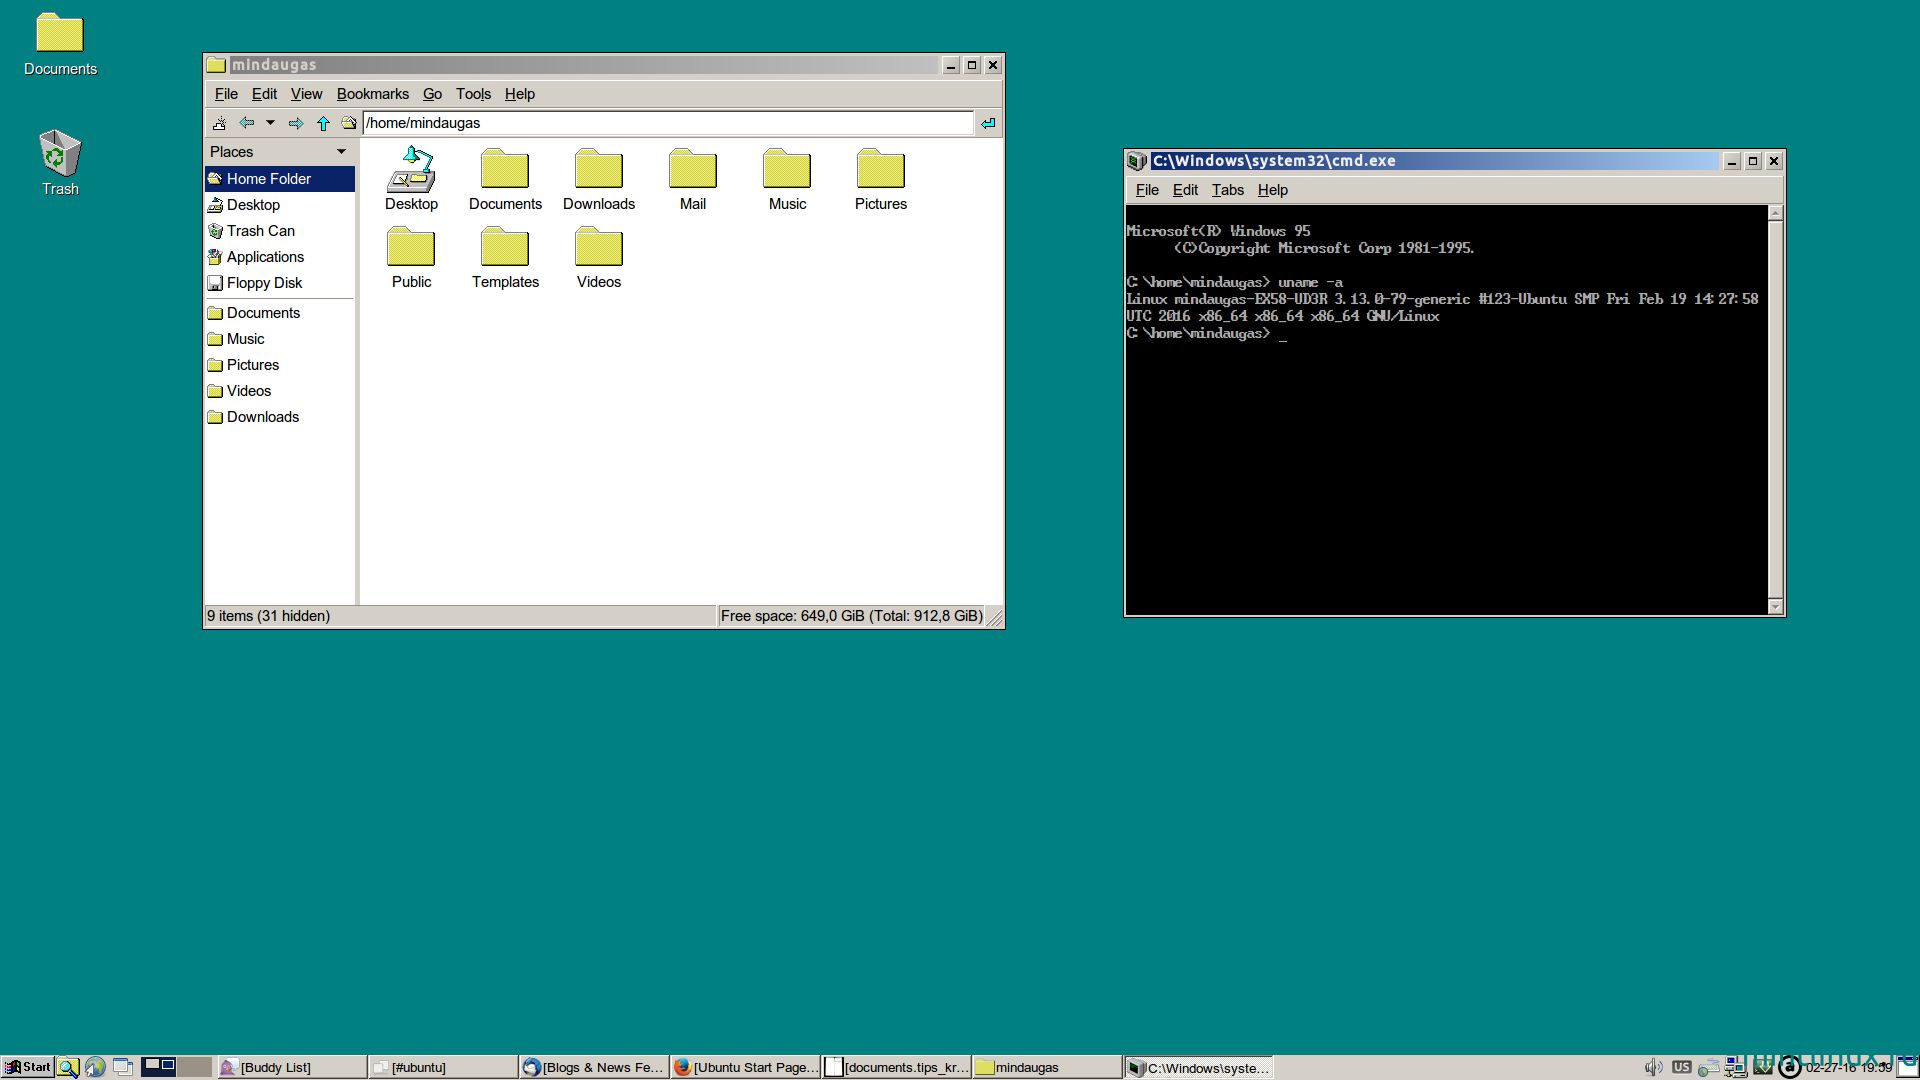This screenshot has height=1080, width=1920.
Task: Switch to C:\Windows\syste... taskbar button
Action: pos(1198,1067)
